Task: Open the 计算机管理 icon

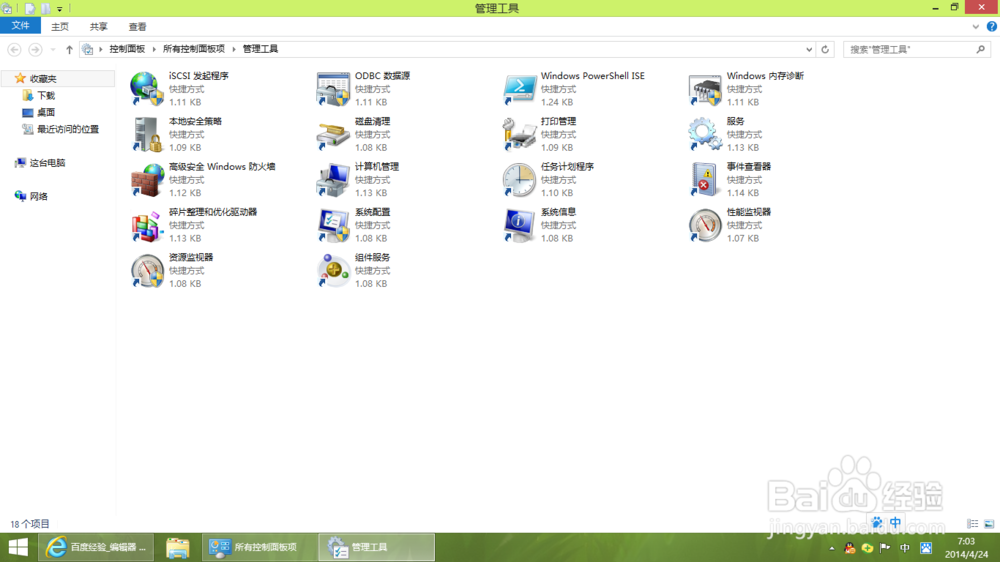Action: [333, 179]
